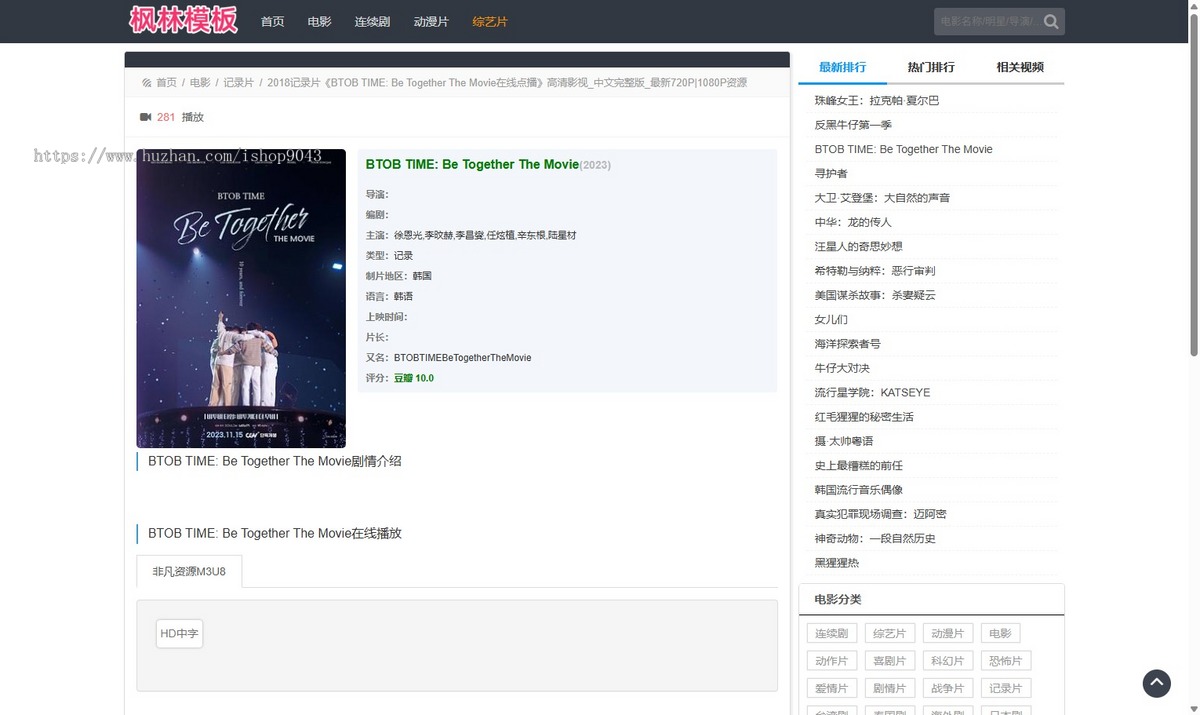Select 战争片 category tag
This screenshot has height=715, width=1200.
point(947,688)
